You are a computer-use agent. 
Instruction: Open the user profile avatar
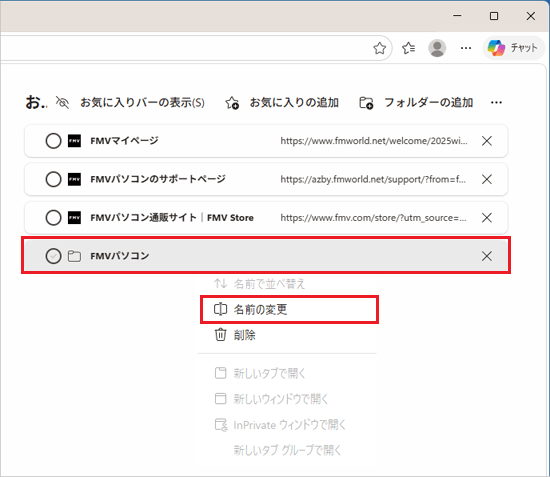point(437,48)
